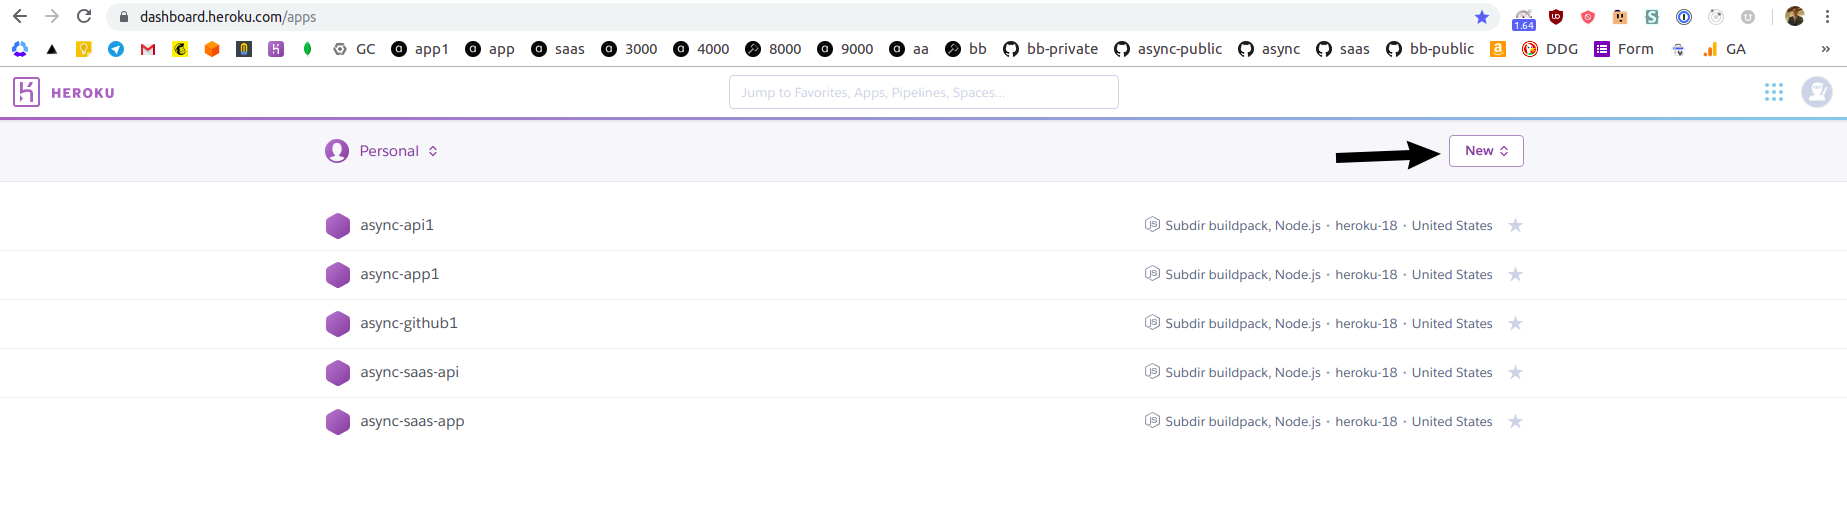Click heroku-18 stack label on async-github1 row

pyautogui.click(x=1366, y=324)
